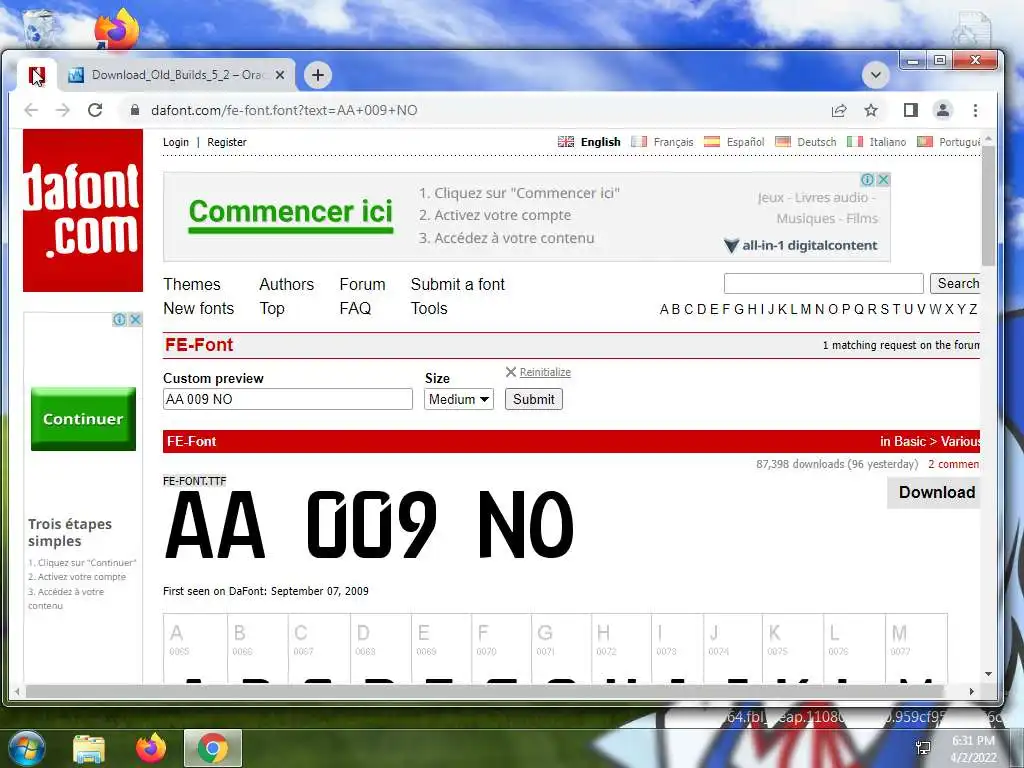Open the Chrome profile icon
1024x768 pixels.
pos(942,110)
